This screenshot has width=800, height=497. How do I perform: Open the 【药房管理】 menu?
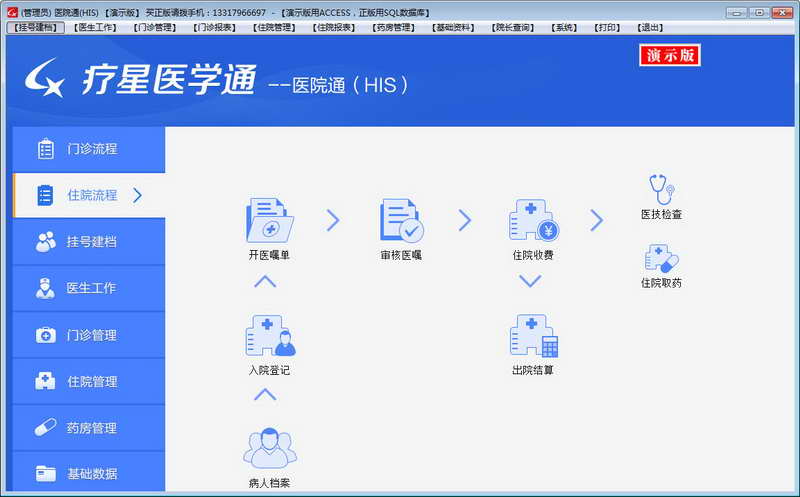393,28
